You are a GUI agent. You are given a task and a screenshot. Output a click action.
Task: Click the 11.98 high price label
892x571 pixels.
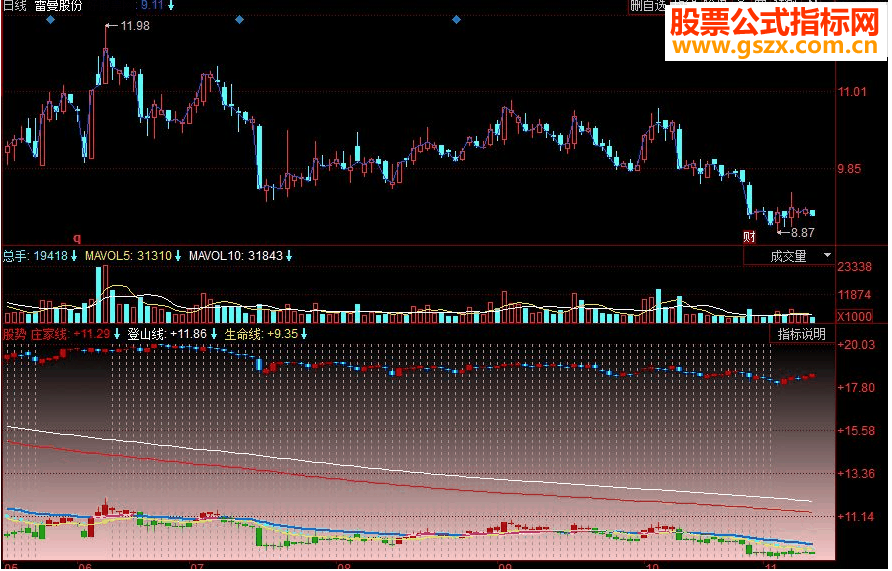135,26
